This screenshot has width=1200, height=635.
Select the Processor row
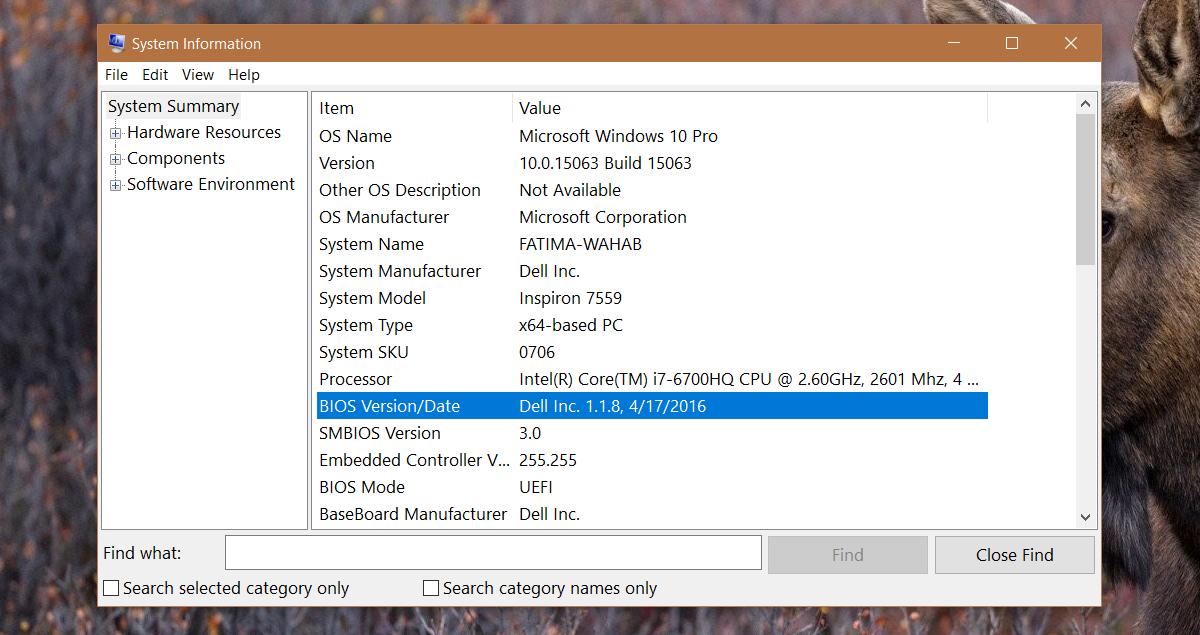[x=651, y=379]
